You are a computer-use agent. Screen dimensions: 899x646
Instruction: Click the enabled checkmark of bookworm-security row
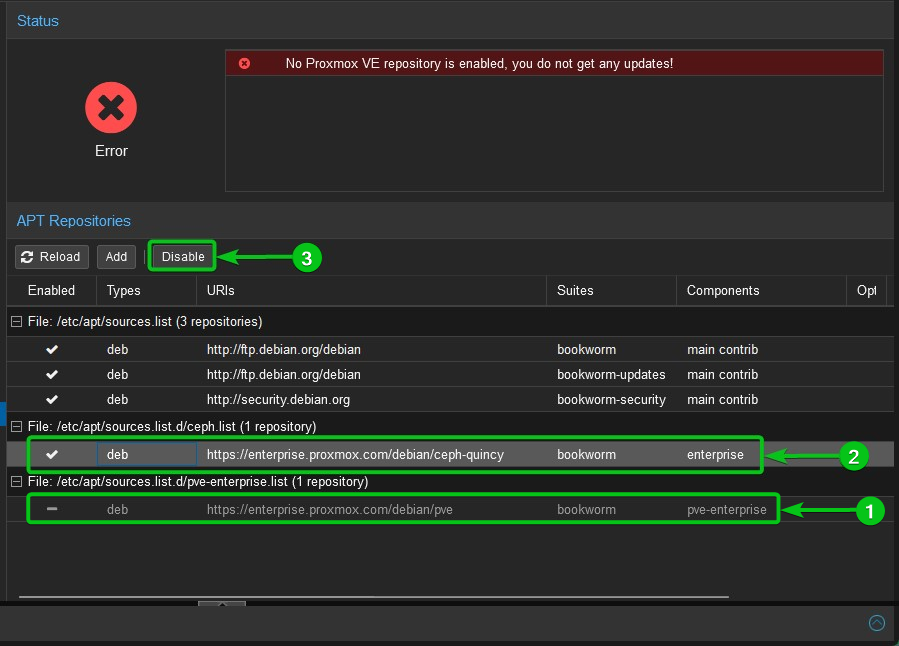tap(52, 400)
